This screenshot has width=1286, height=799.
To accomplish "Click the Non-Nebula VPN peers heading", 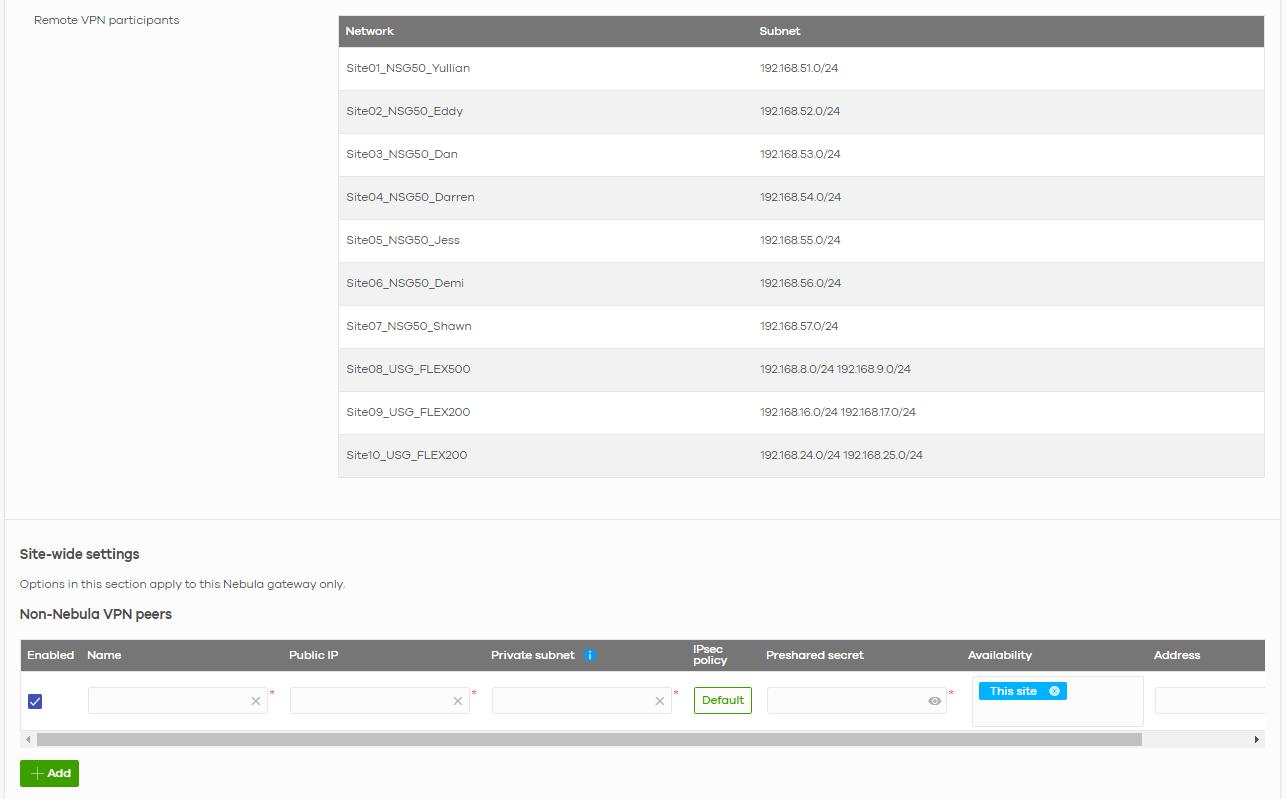I will (x=96, y=614).
